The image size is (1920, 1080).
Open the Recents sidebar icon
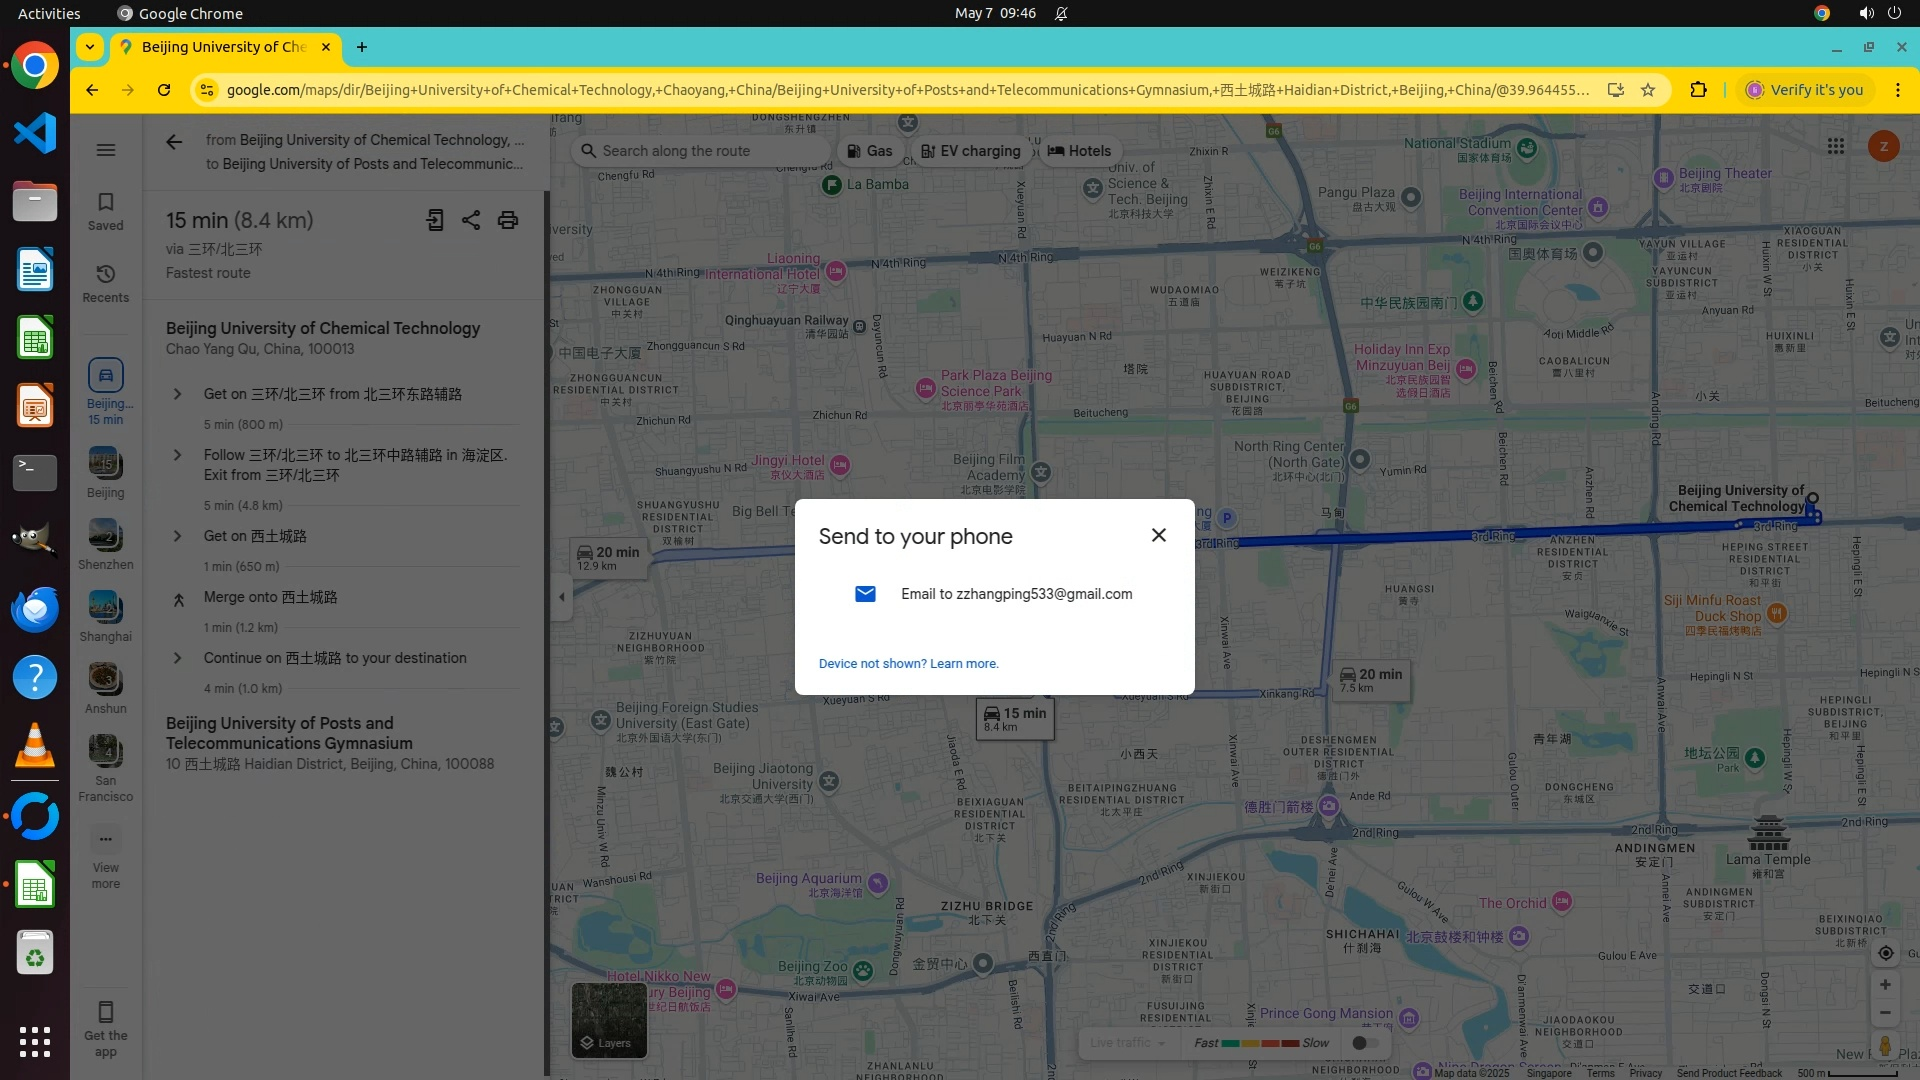point(105,283)
